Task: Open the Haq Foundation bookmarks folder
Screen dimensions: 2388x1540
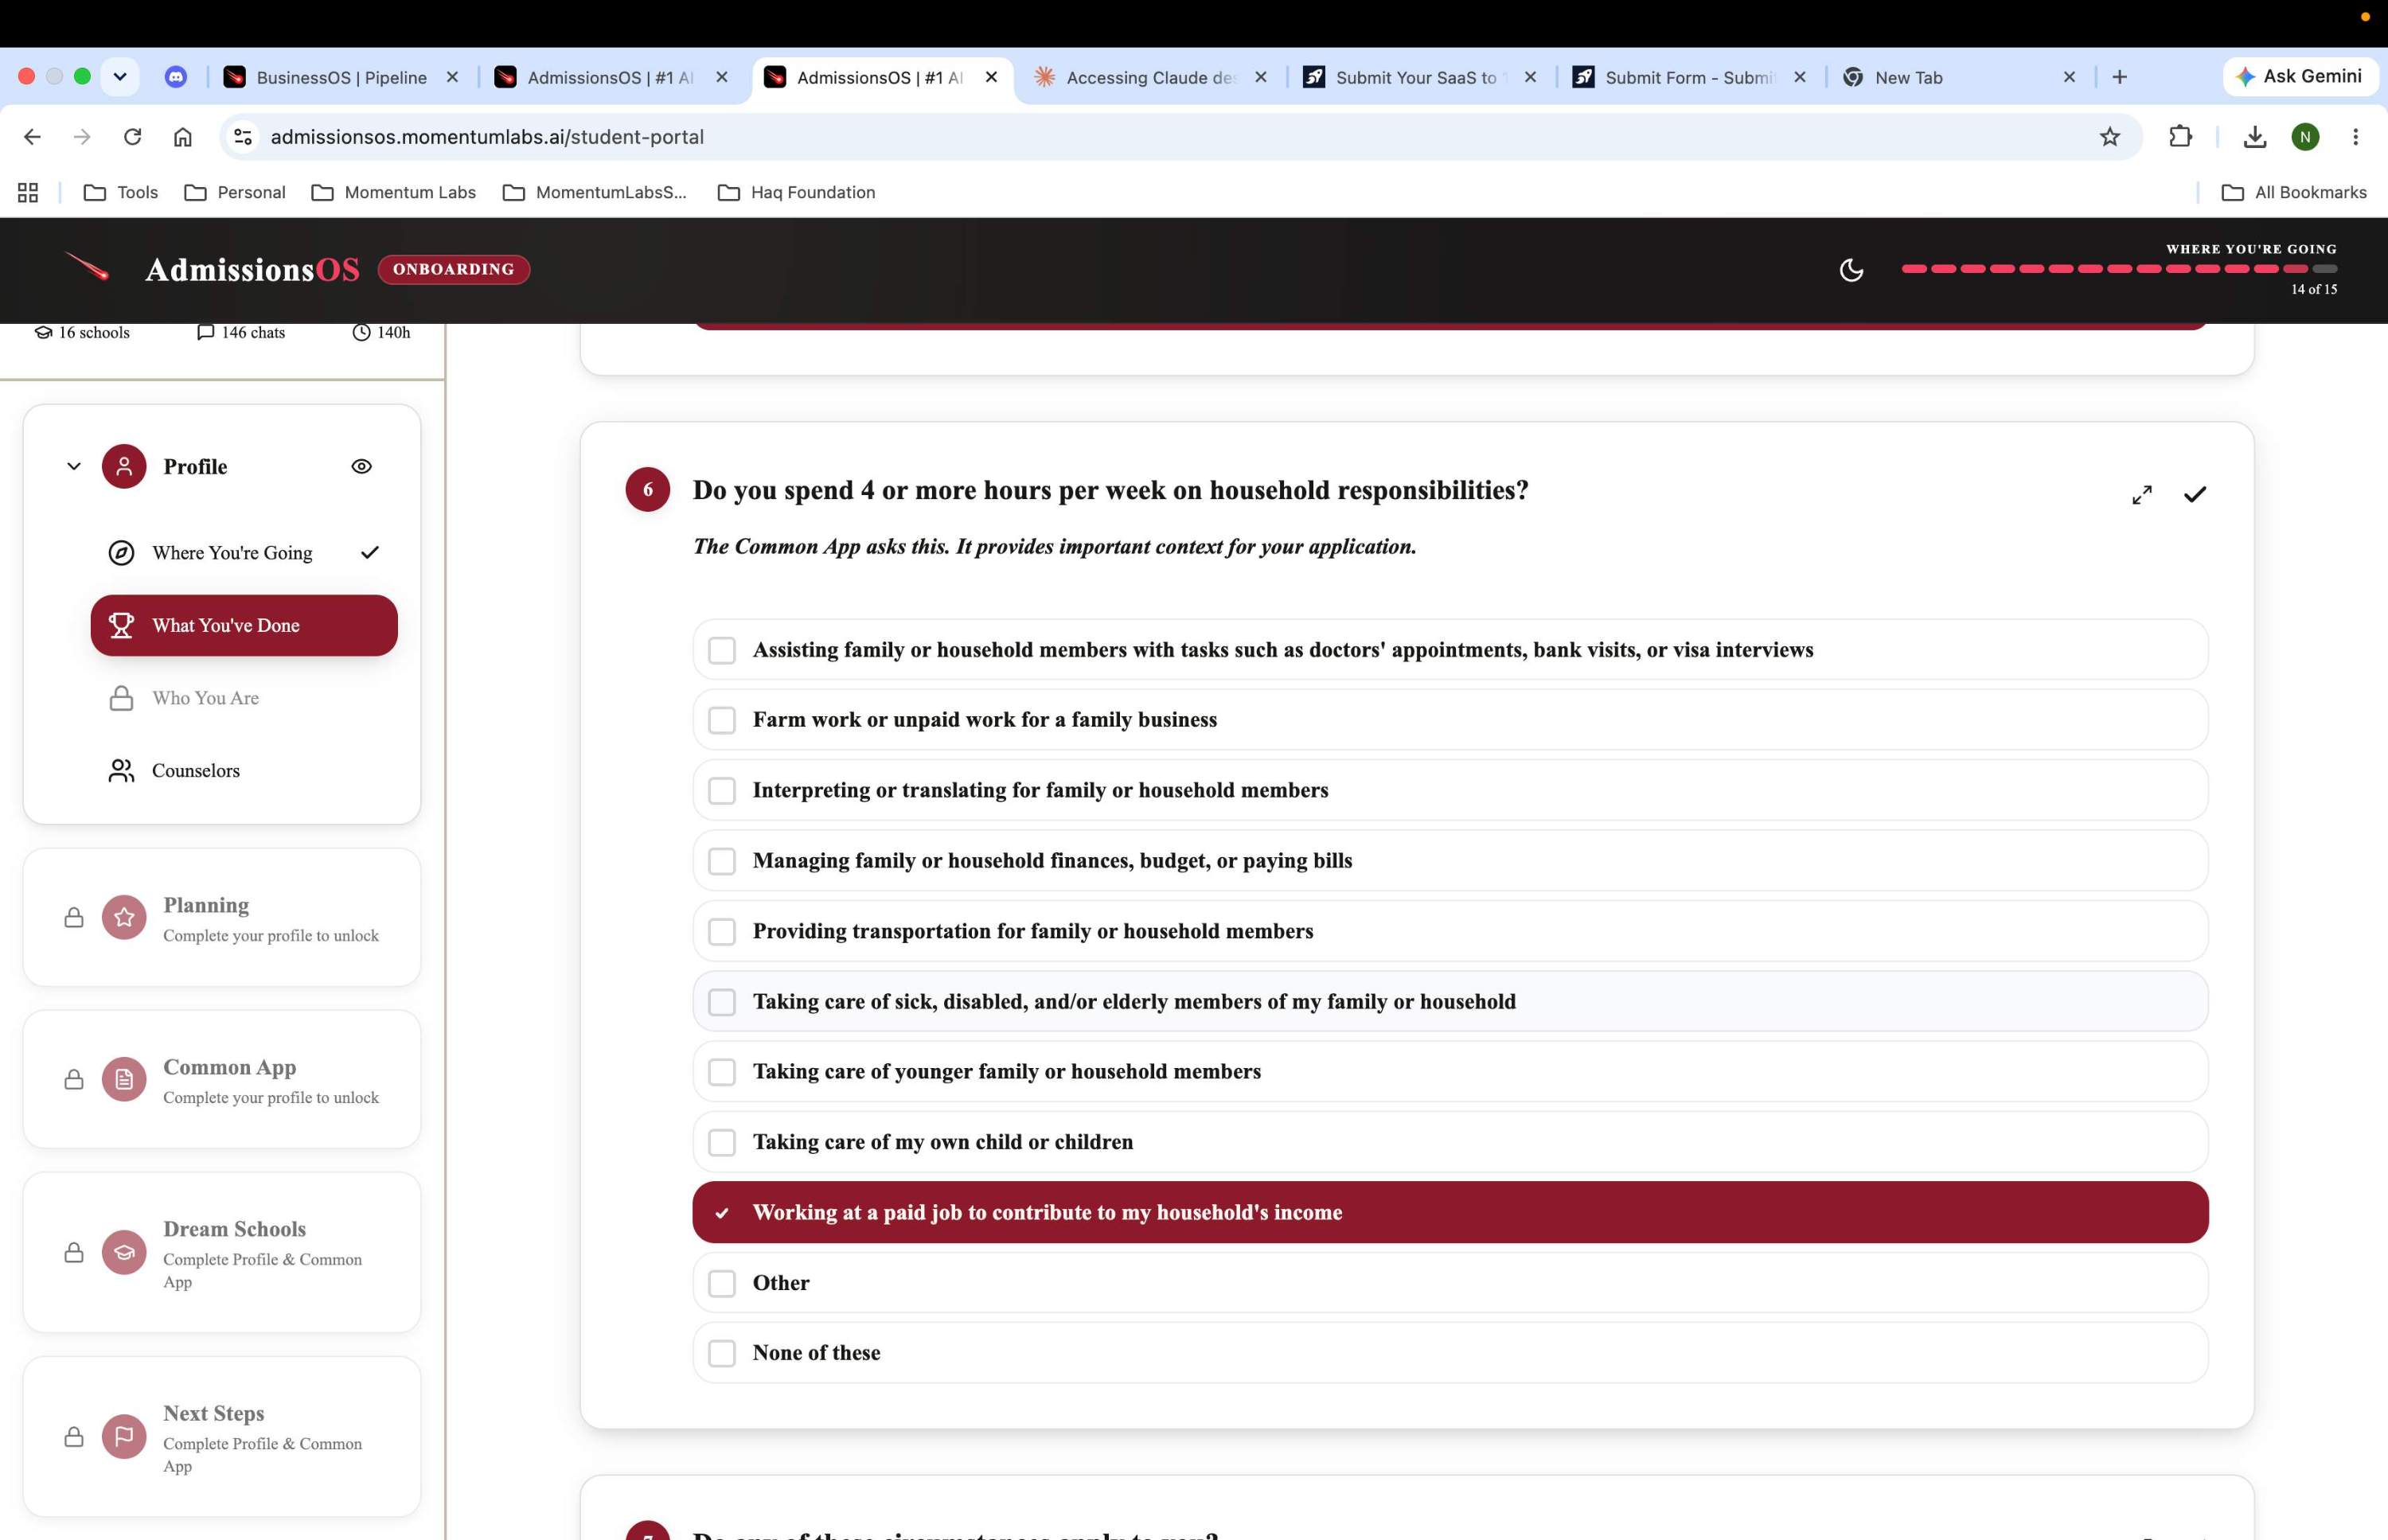Action: [x=796, y=192]
